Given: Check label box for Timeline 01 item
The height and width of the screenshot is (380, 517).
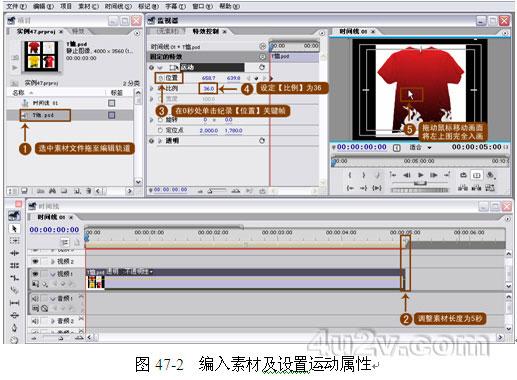Looking at the screenshot, I should [112, 103].
